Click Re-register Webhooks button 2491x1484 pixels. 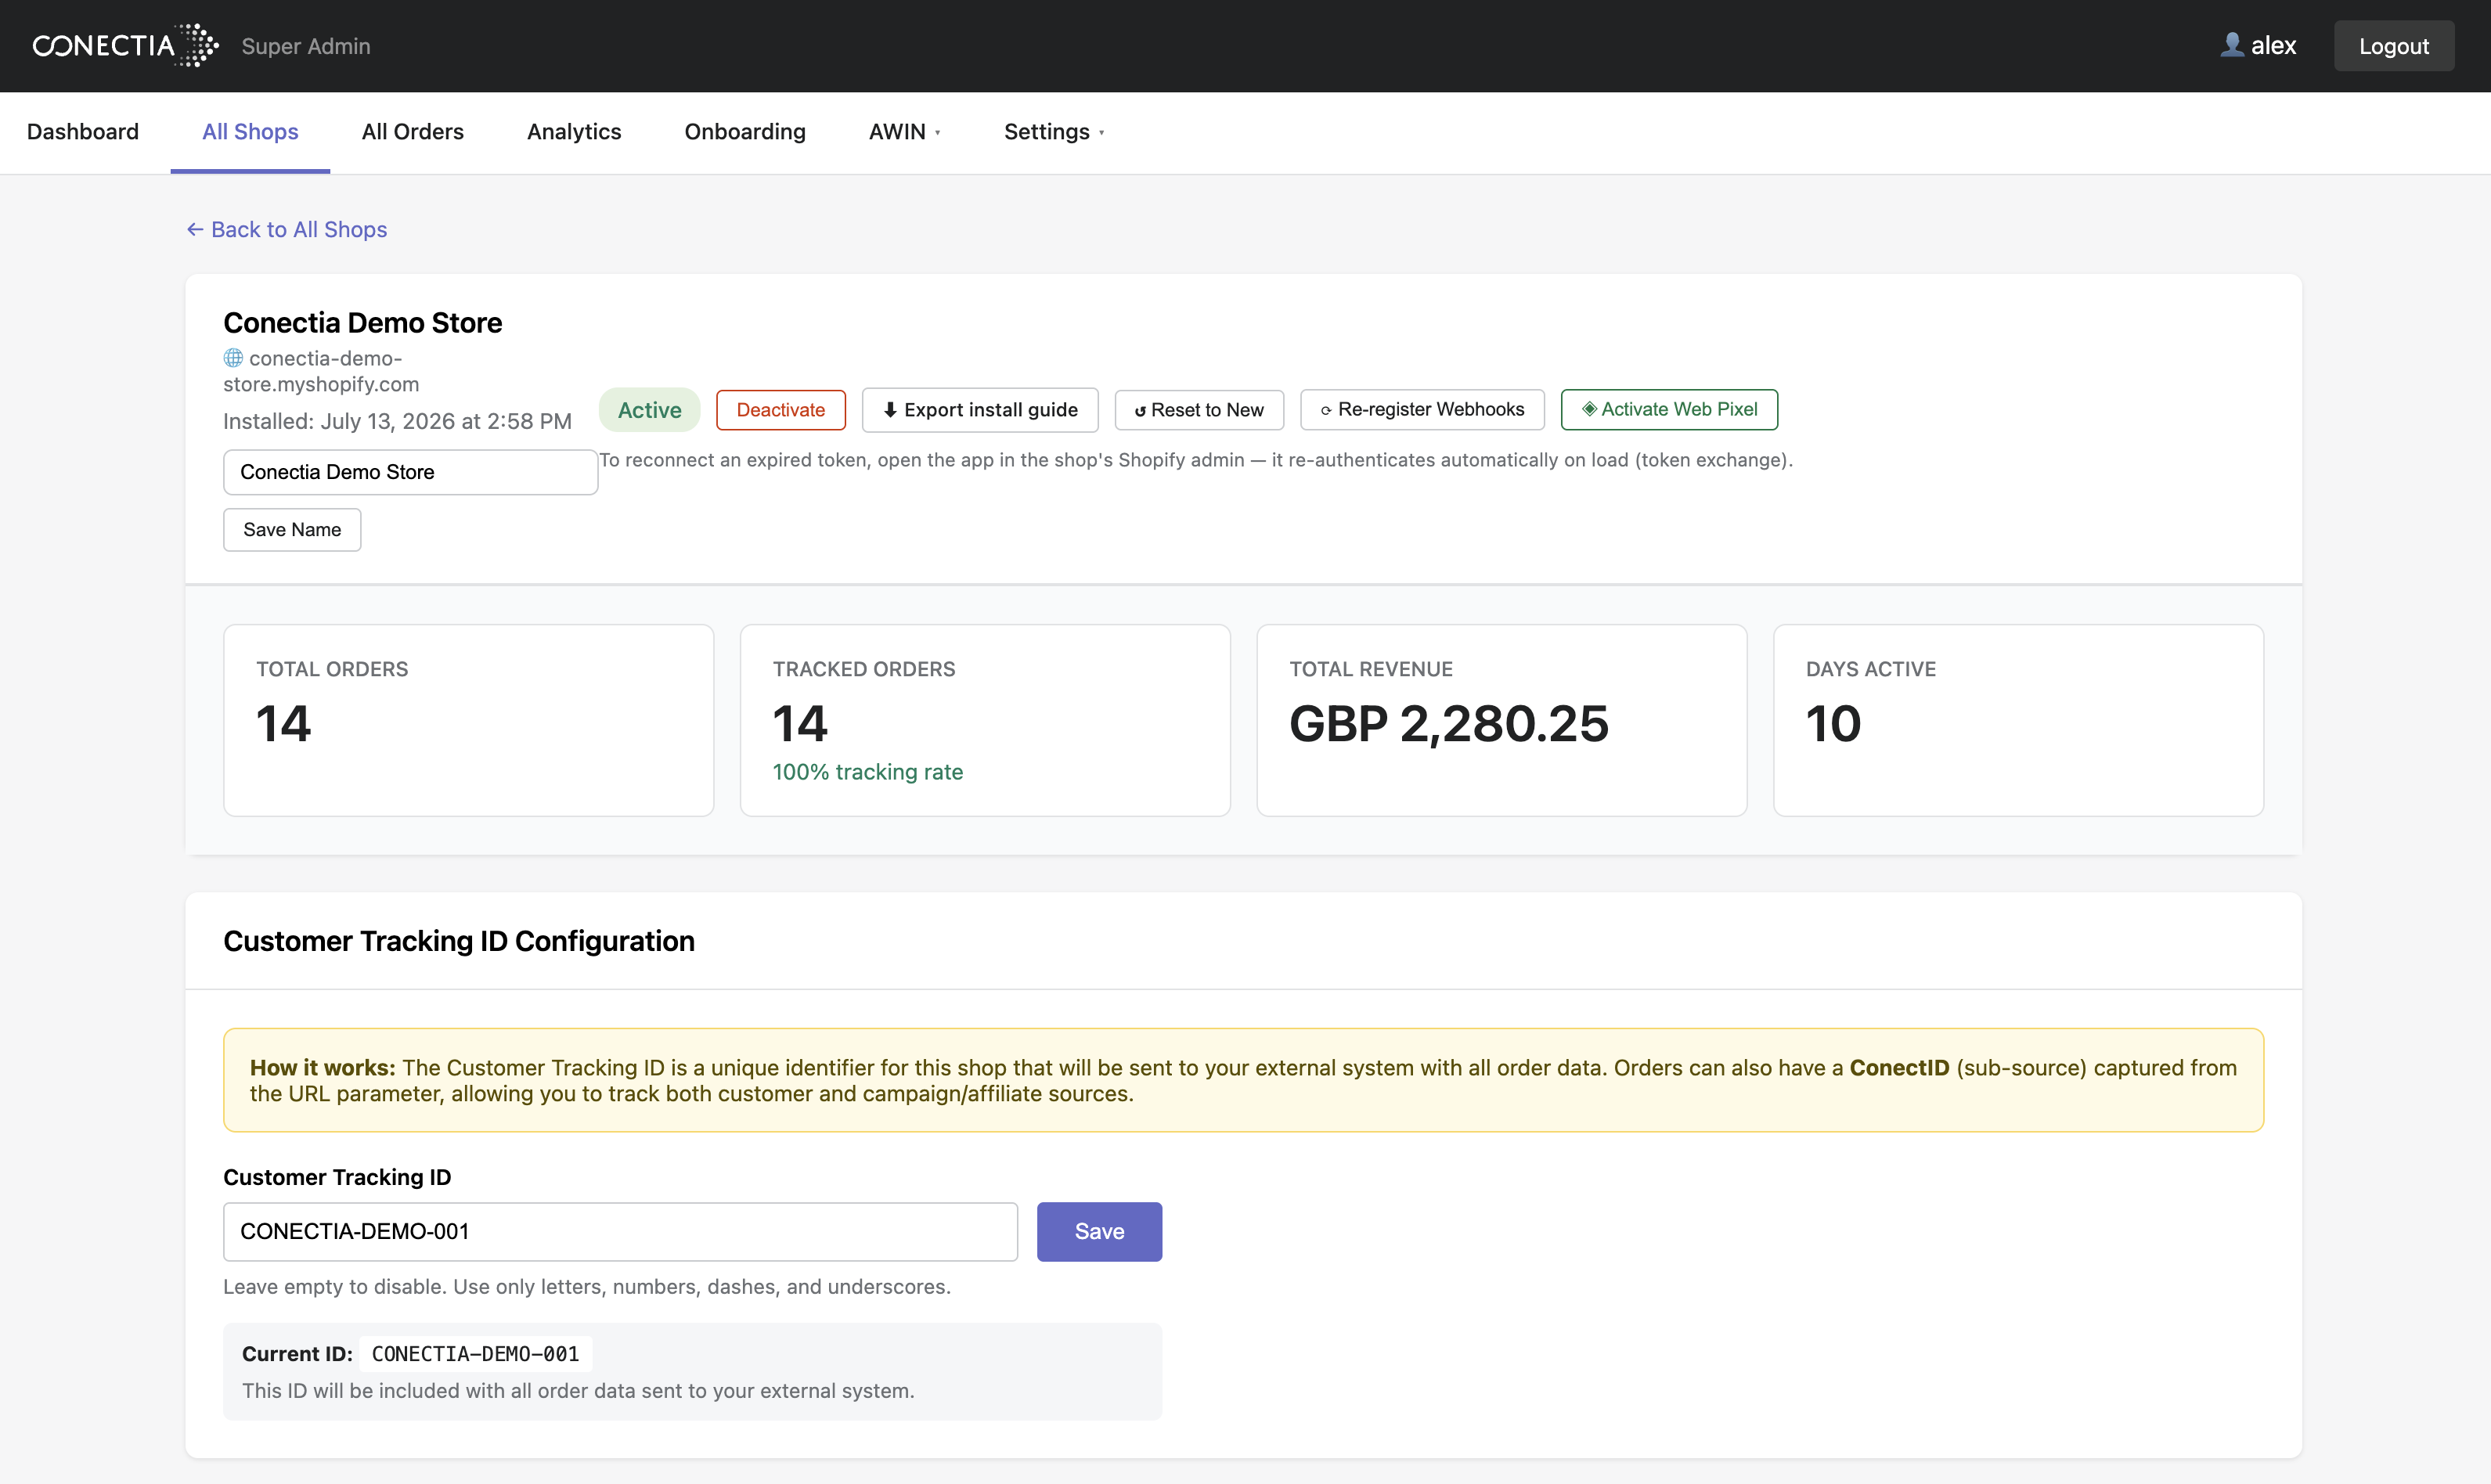[1422, 410]
